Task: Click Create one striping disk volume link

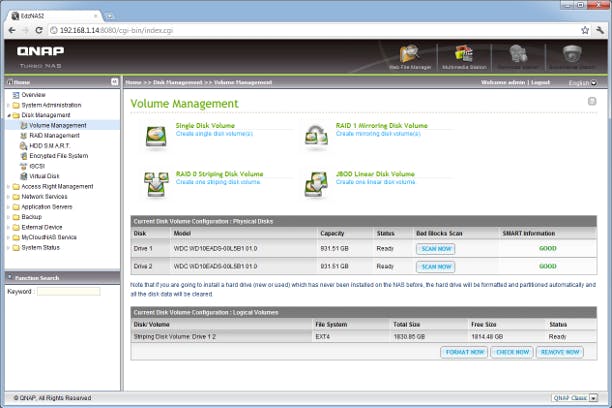Action: (218, 182)
